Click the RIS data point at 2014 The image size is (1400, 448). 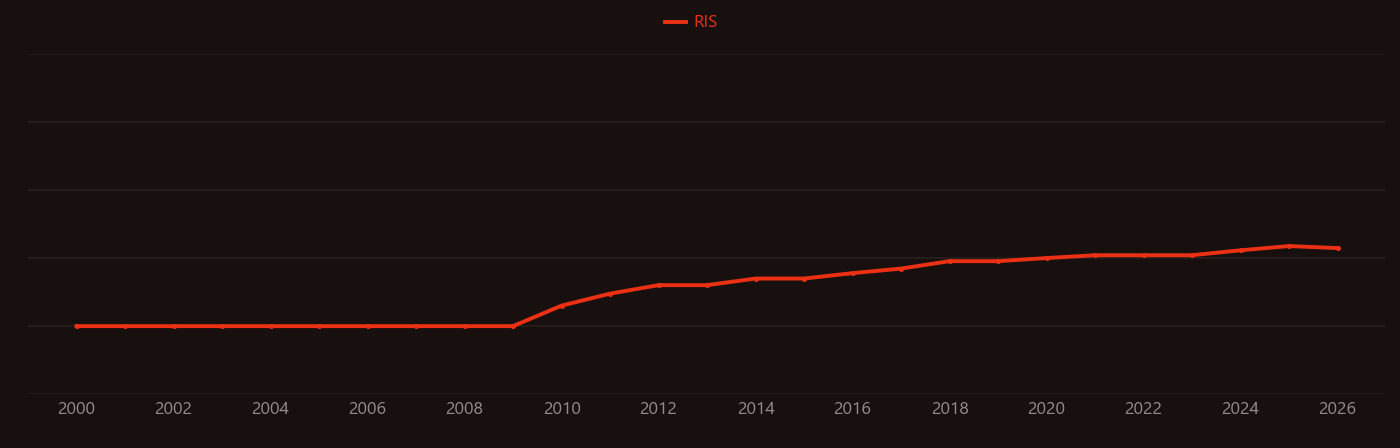[x=756, y=279]
